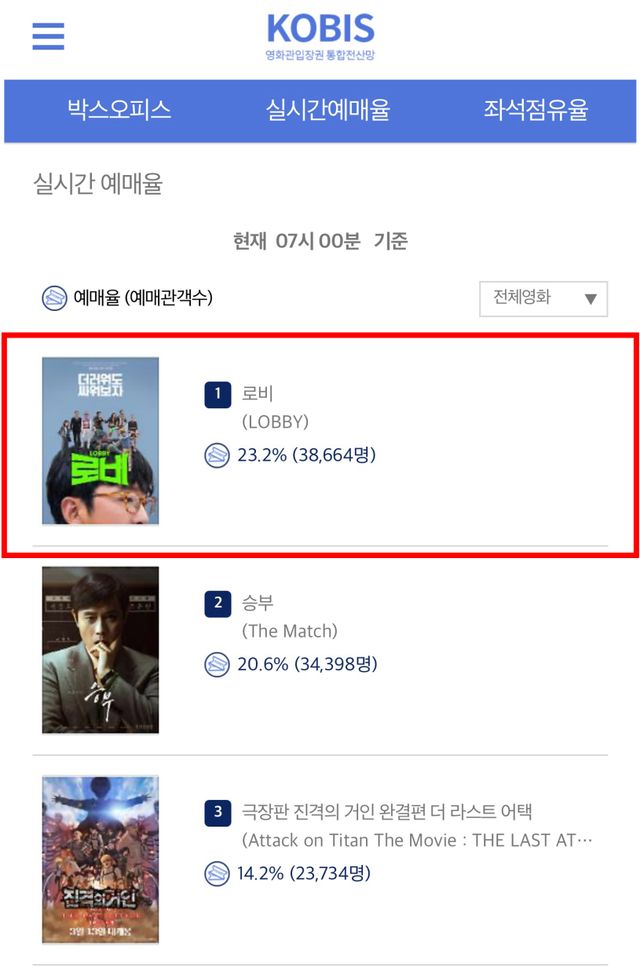The height and width of the screenshot is (971, 640).
Task: Open the 승부 (The Match) title link
Action: 289,616
